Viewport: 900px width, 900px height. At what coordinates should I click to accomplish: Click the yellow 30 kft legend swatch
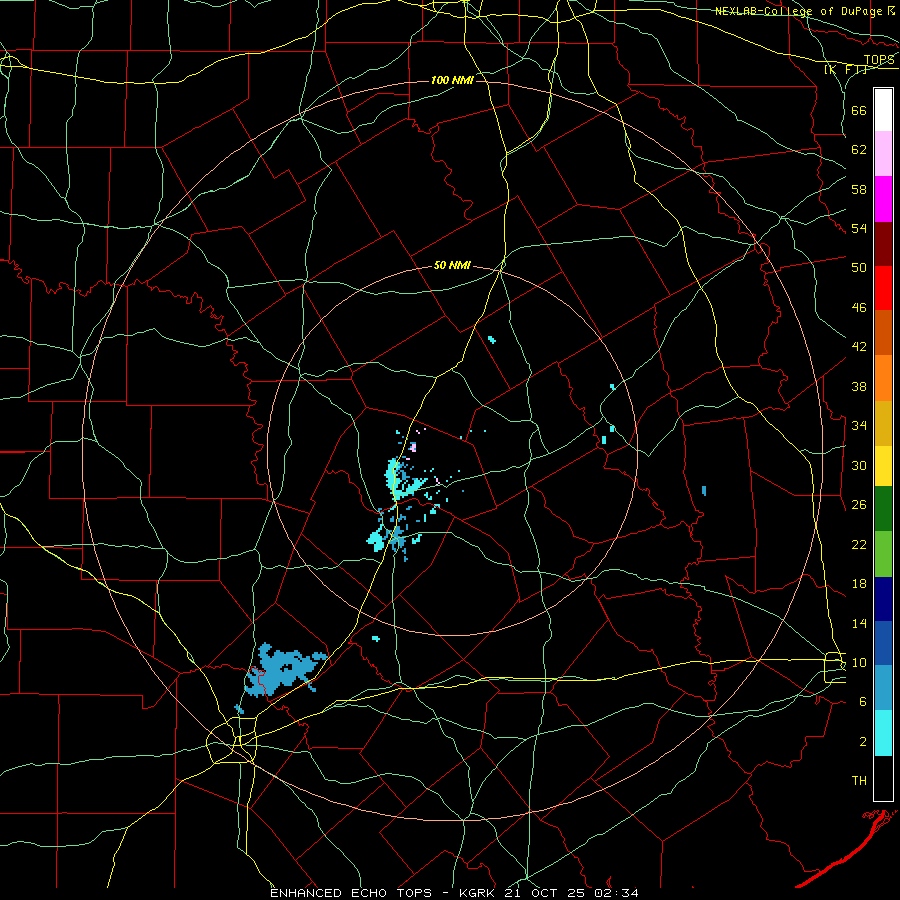883,466
